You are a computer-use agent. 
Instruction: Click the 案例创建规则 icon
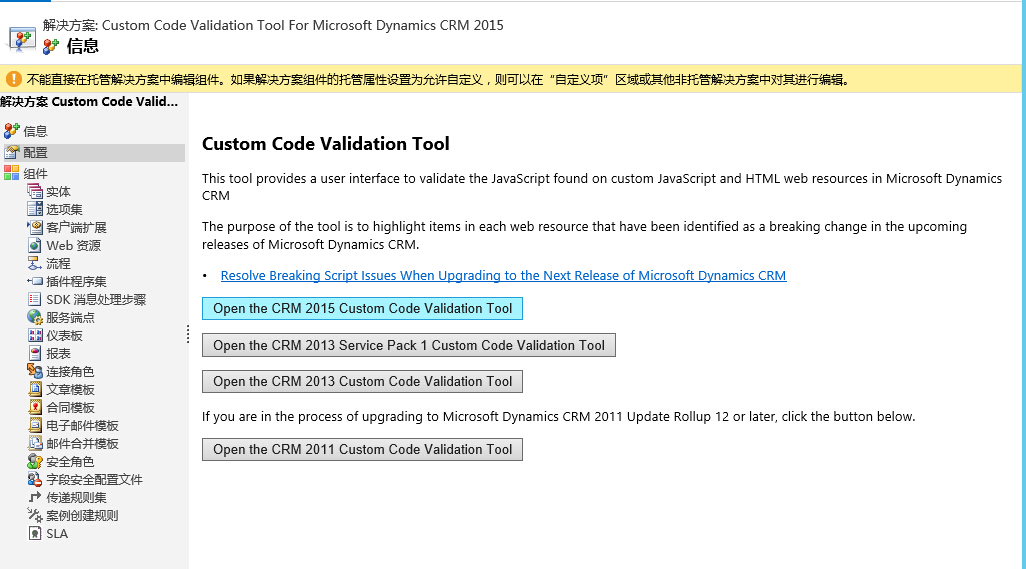[35, 515]
